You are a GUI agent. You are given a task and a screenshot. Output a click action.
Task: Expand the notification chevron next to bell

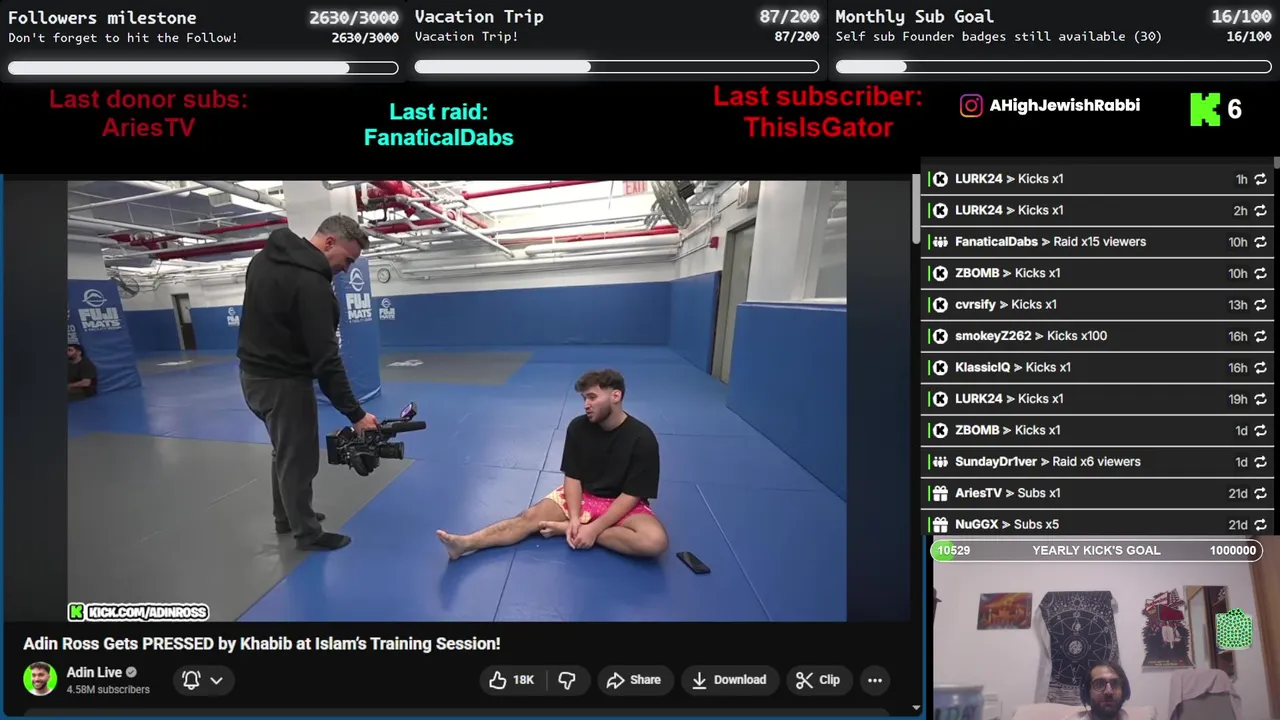pos(216,680)
